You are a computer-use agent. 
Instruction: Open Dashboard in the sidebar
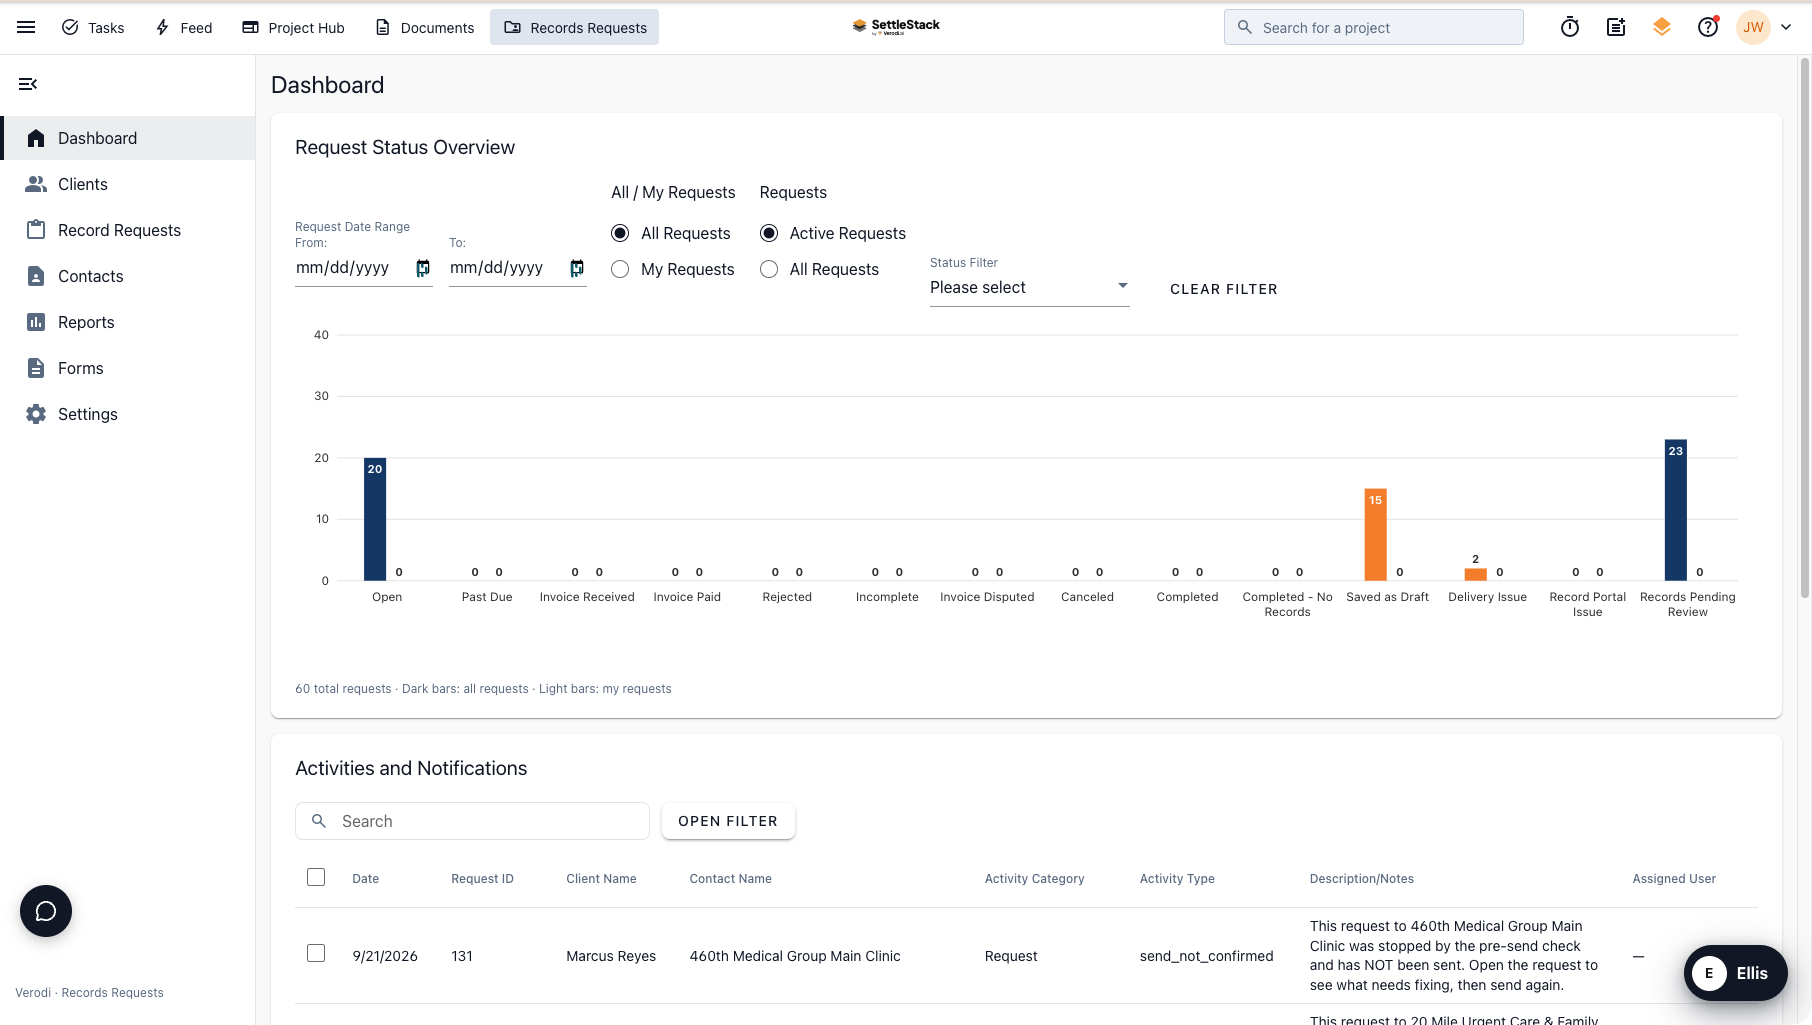[x=128, y=138]
